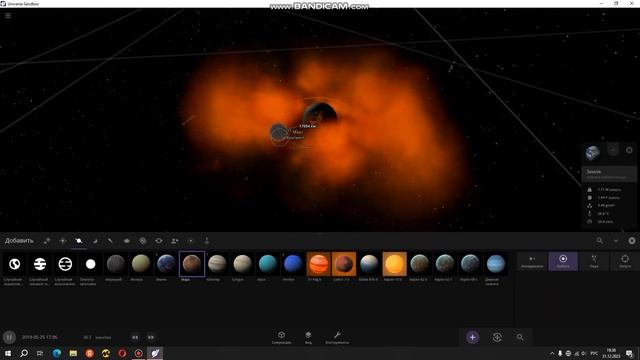This screenshot has height=360, width=640.
Task: Close the Earth properties panel
Action: pos(629,150)
